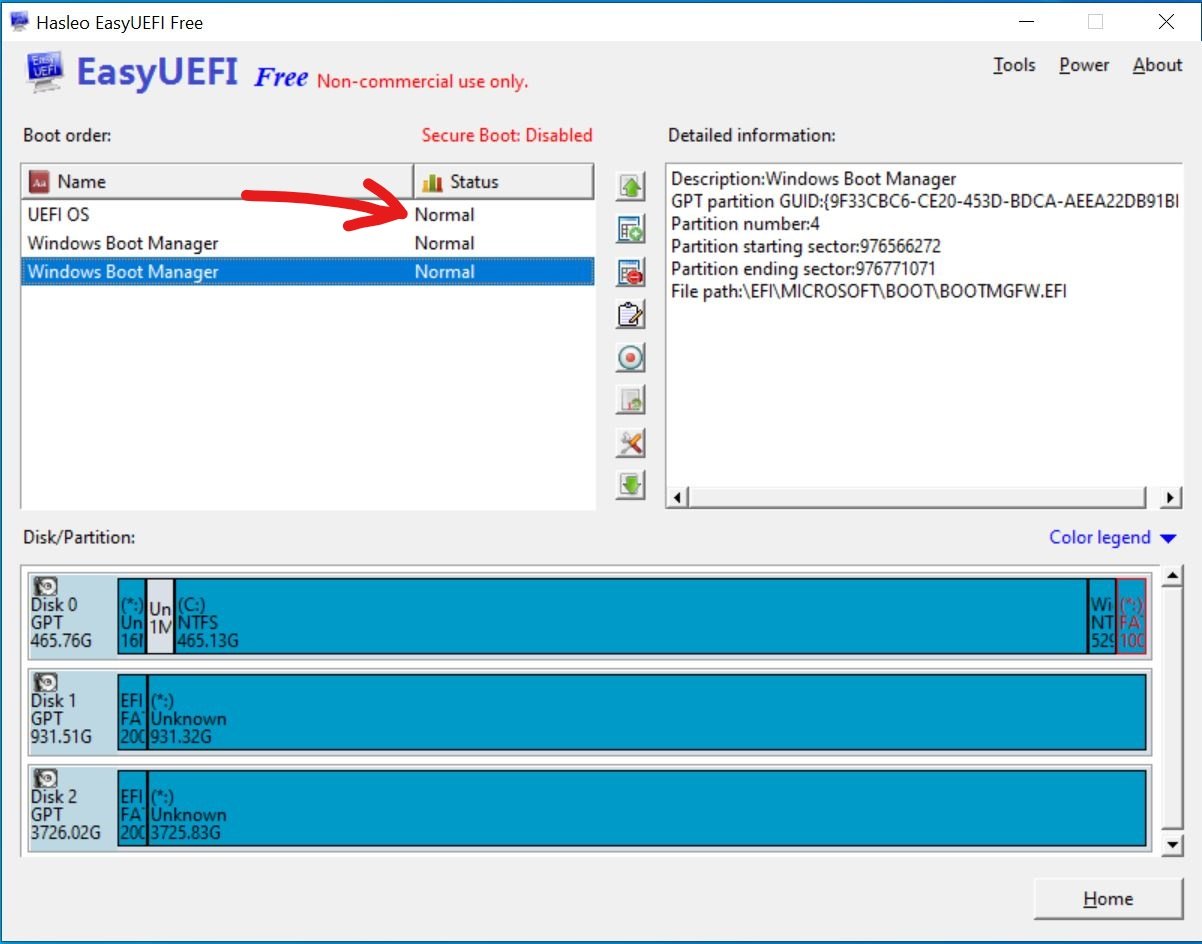The width and height of the screenshot is (1202, 944).
Task: Select the 3725.83G Unknown partition on Disk 2
Action: 646,808
